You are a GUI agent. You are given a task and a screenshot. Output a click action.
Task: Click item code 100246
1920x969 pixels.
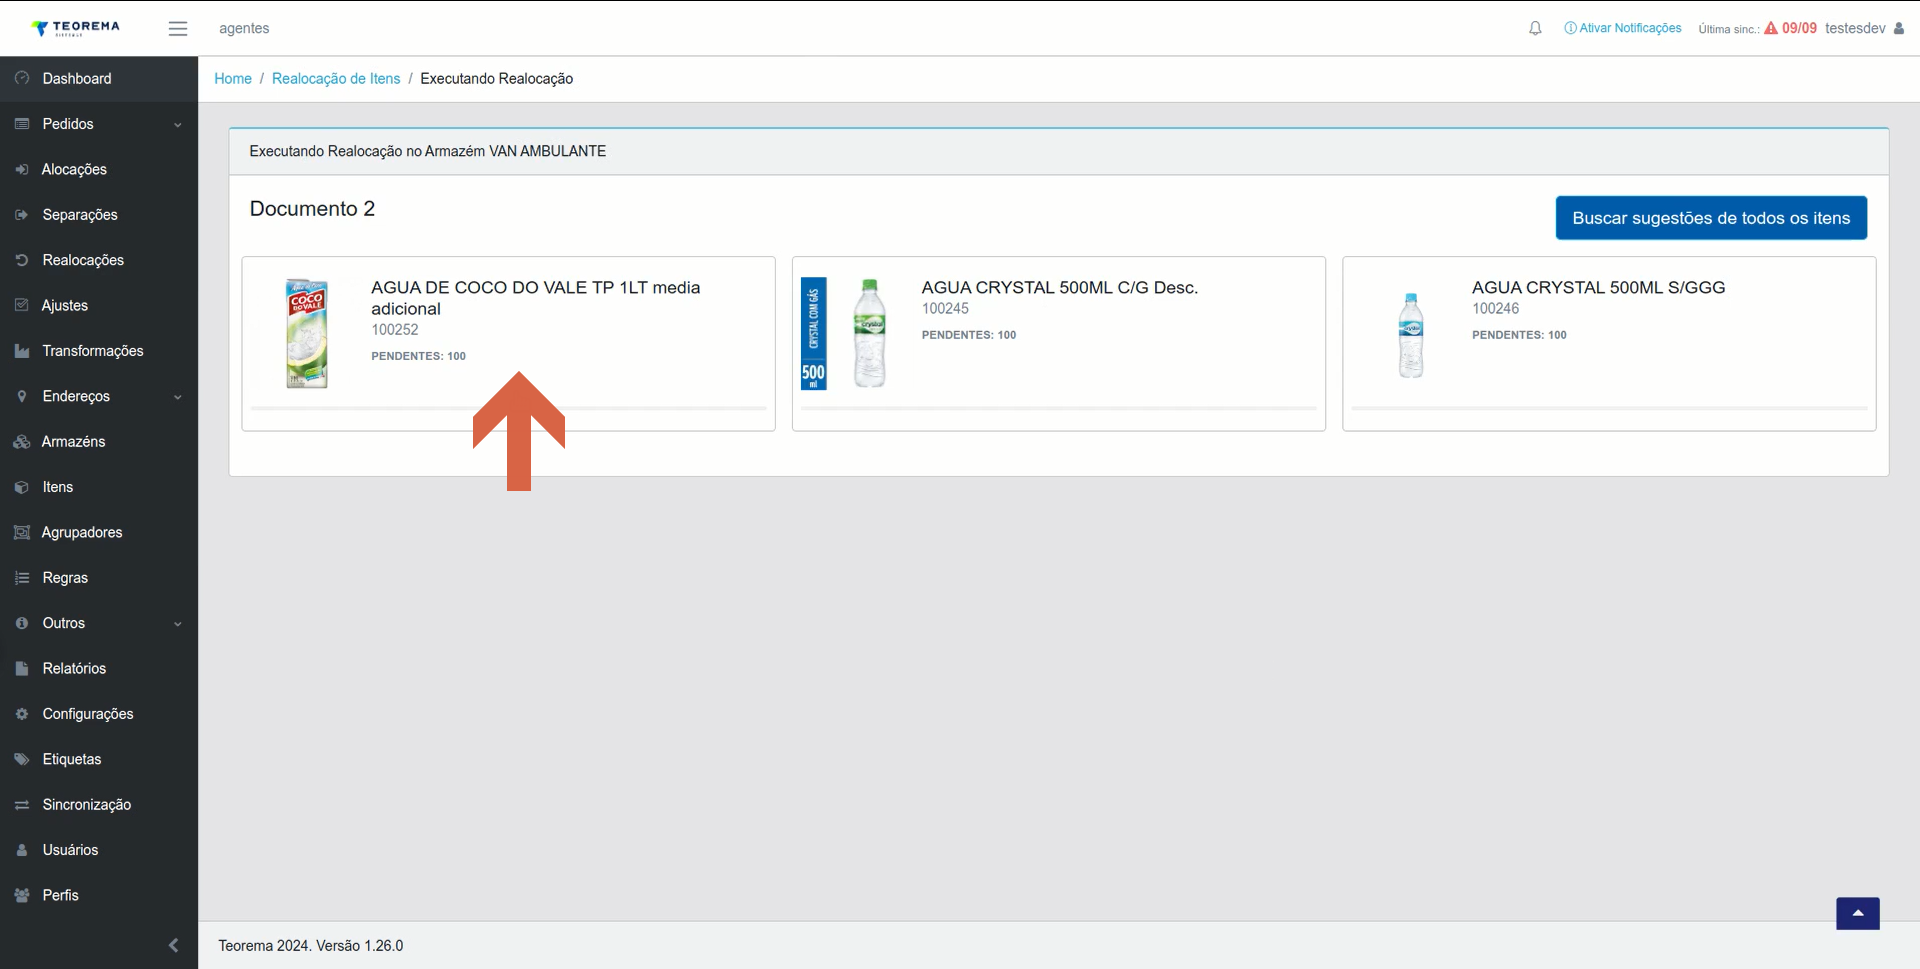pyautogui.click(x=1495, y=309)
